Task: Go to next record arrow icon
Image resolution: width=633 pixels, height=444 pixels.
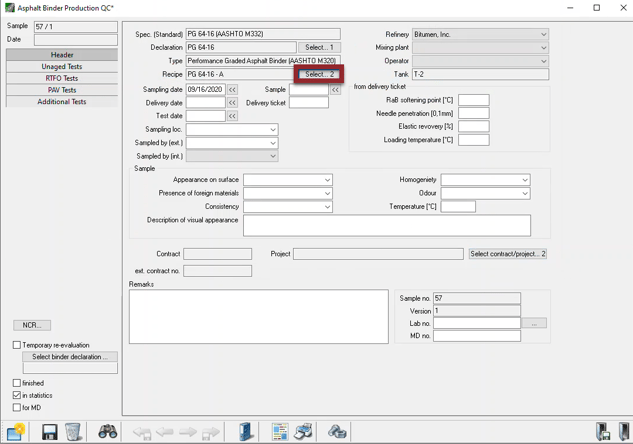Action: 188,432
